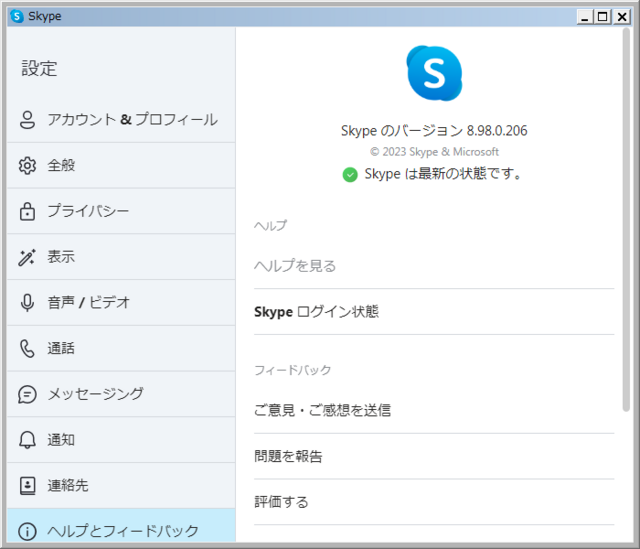Click the contact book icon for 連絡先
The image size is (640, 549).
click(27, 486)
